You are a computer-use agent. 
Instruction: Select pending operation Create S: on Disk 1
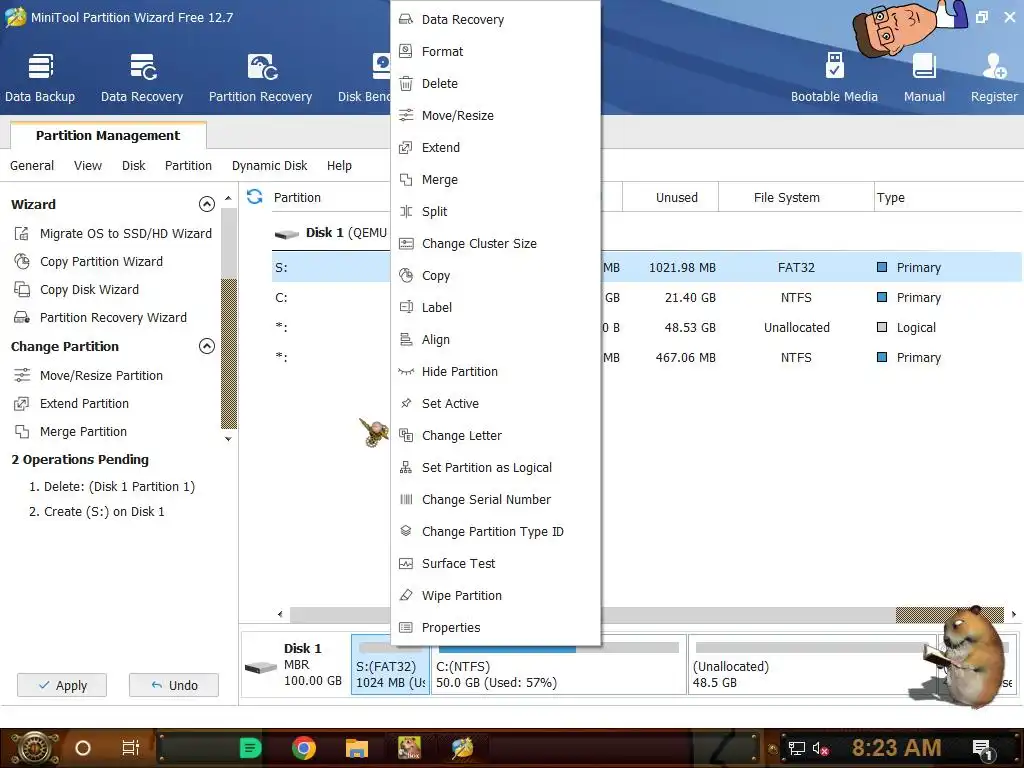click(x=96, y=511)
